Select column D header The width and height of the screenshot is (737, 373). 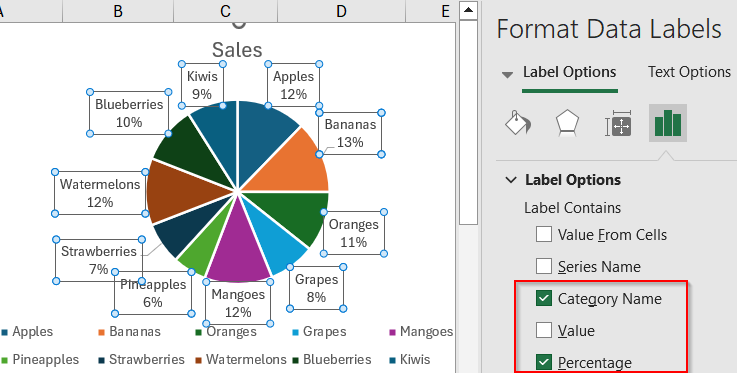[341, 11]
